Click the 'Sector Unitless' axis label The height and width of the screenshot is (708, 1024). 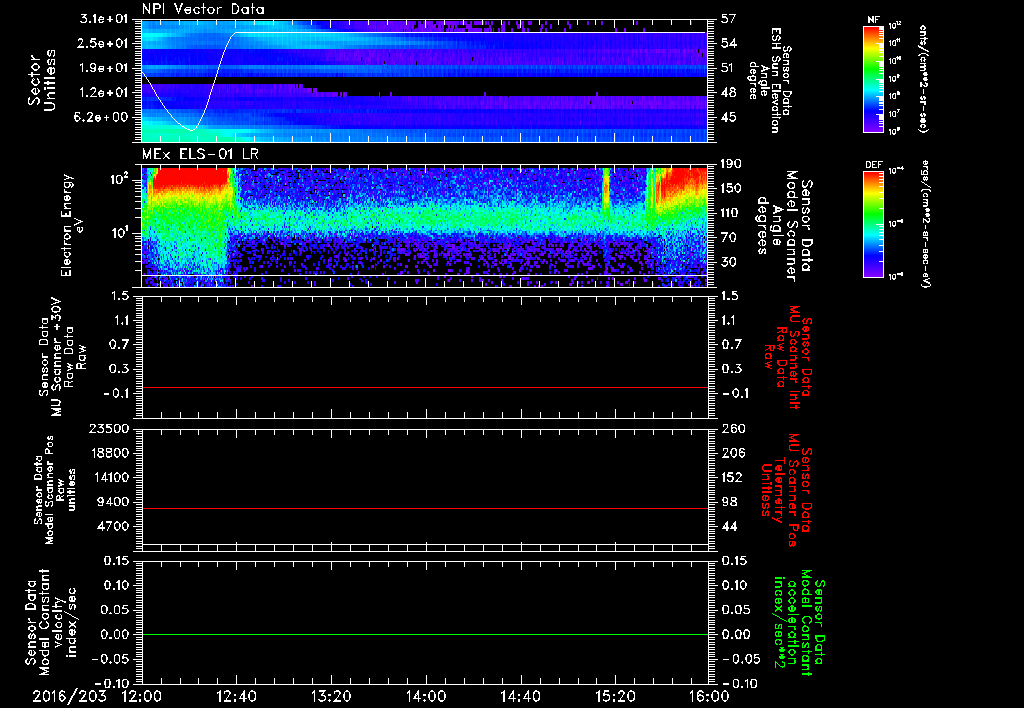pos(41,80)
